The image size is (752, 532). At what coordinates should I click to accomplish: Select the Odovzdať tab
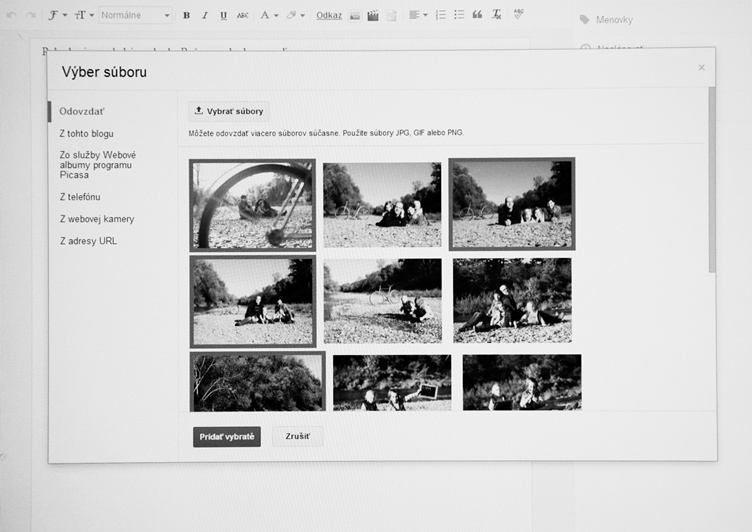[x=82, y=111]
